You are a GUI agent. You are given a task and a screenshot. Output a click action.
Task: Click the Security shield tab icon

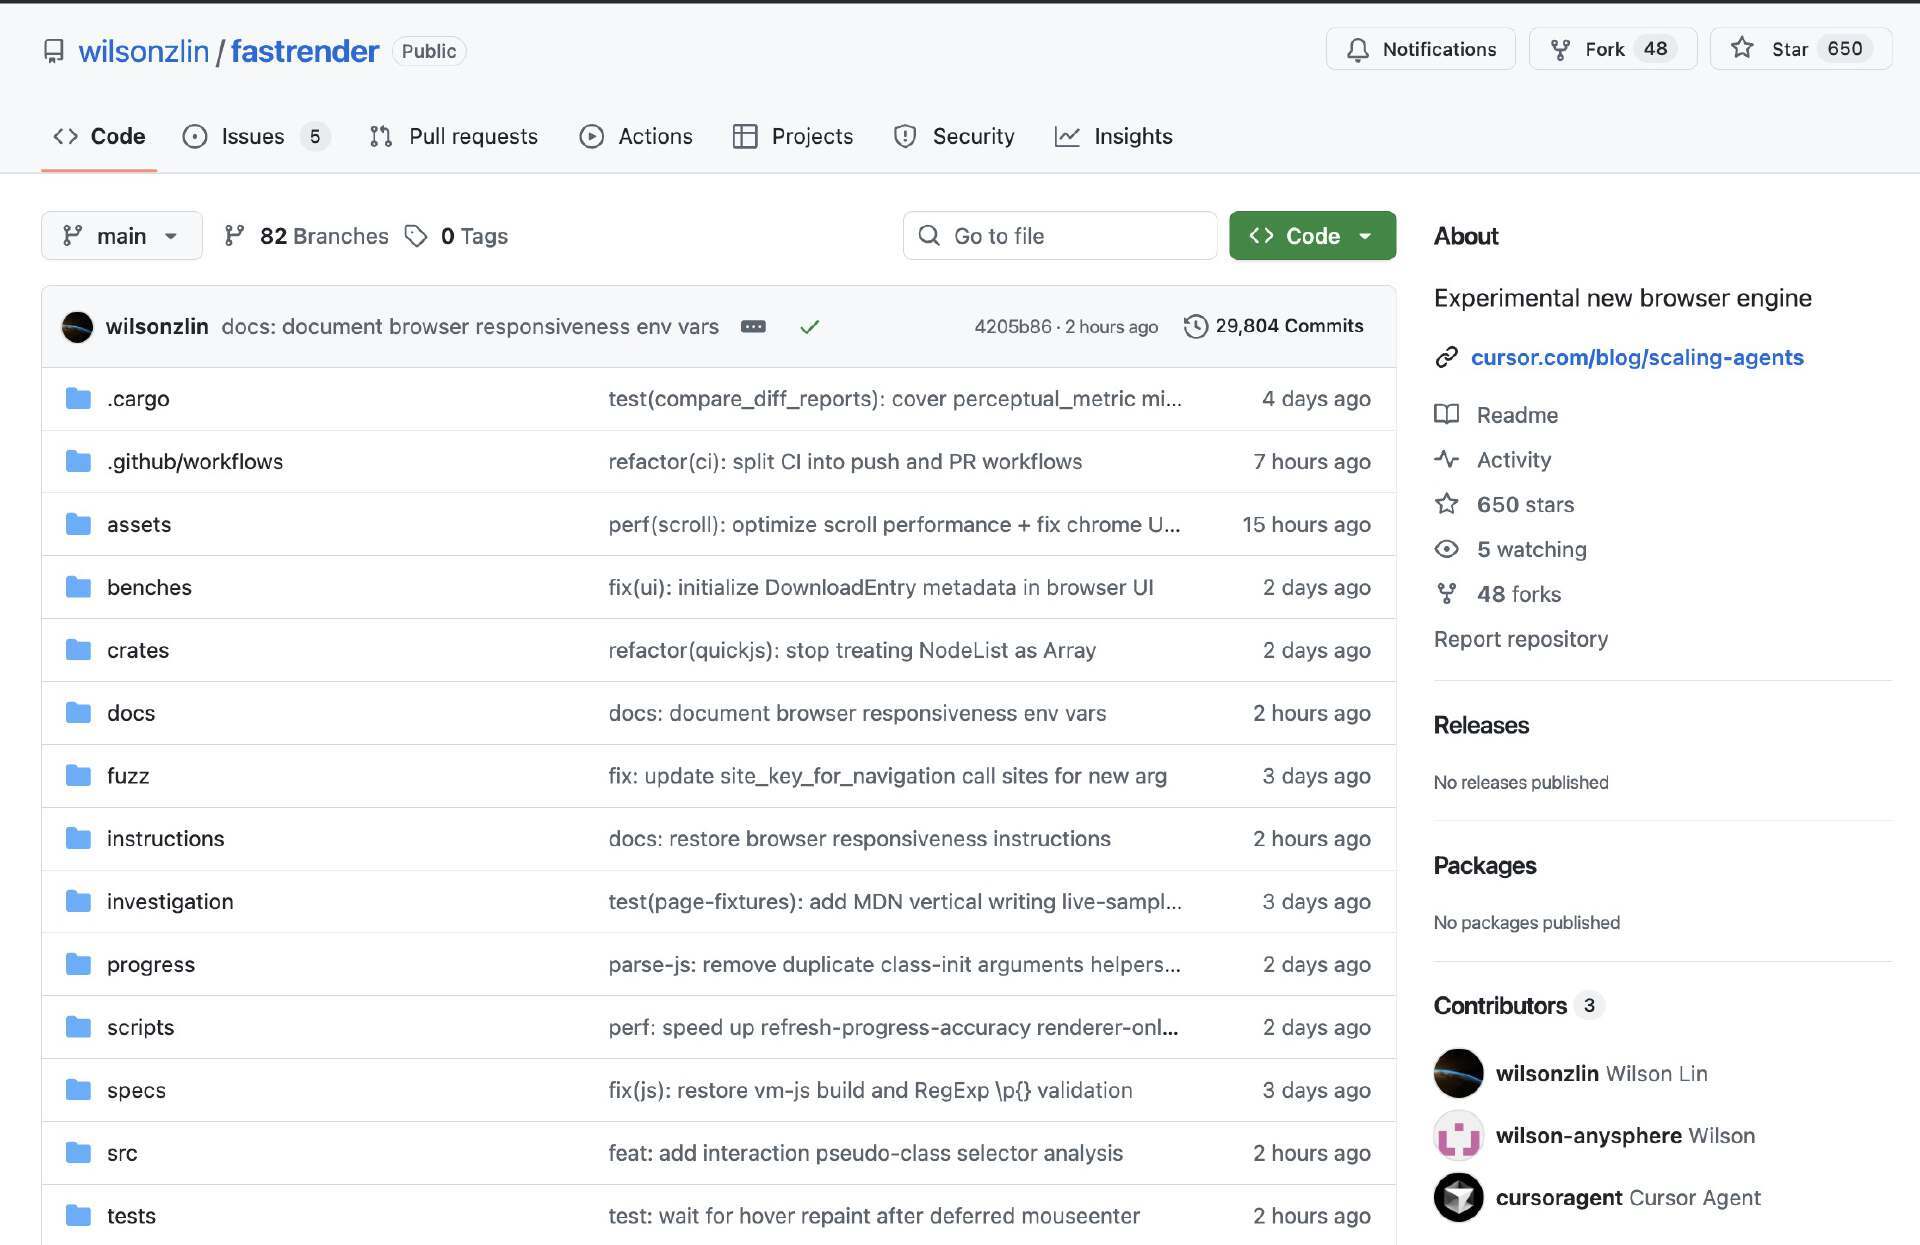905,136
